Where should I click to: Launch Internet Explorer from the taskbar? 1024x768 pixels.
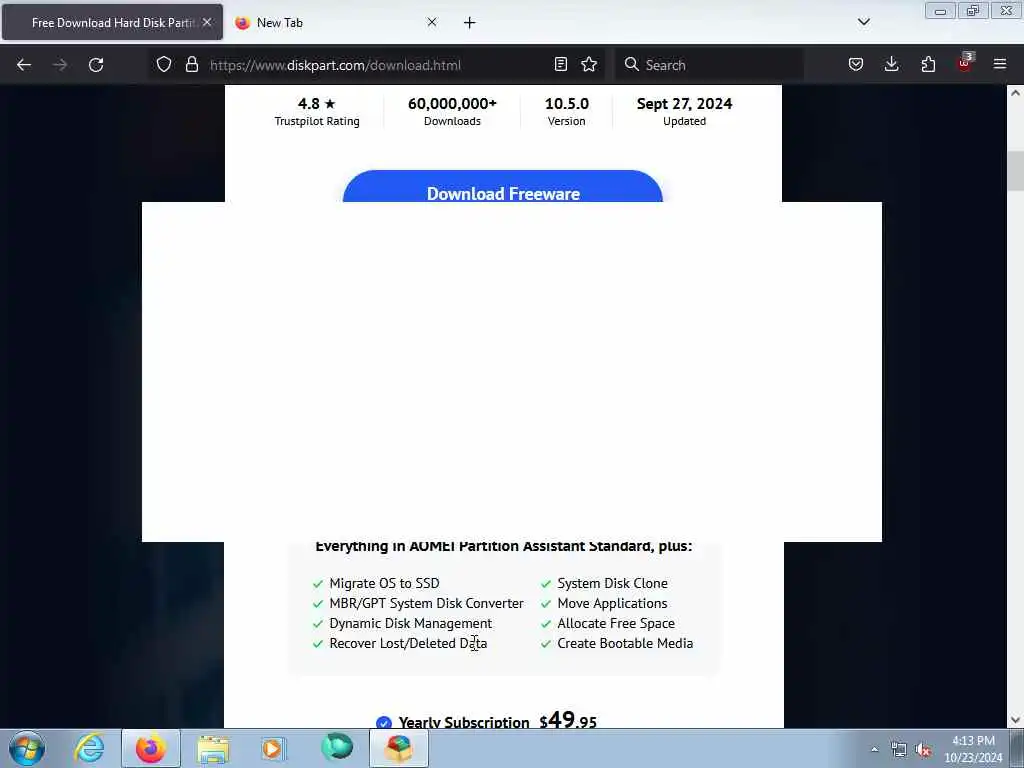[x=89, y=748]
